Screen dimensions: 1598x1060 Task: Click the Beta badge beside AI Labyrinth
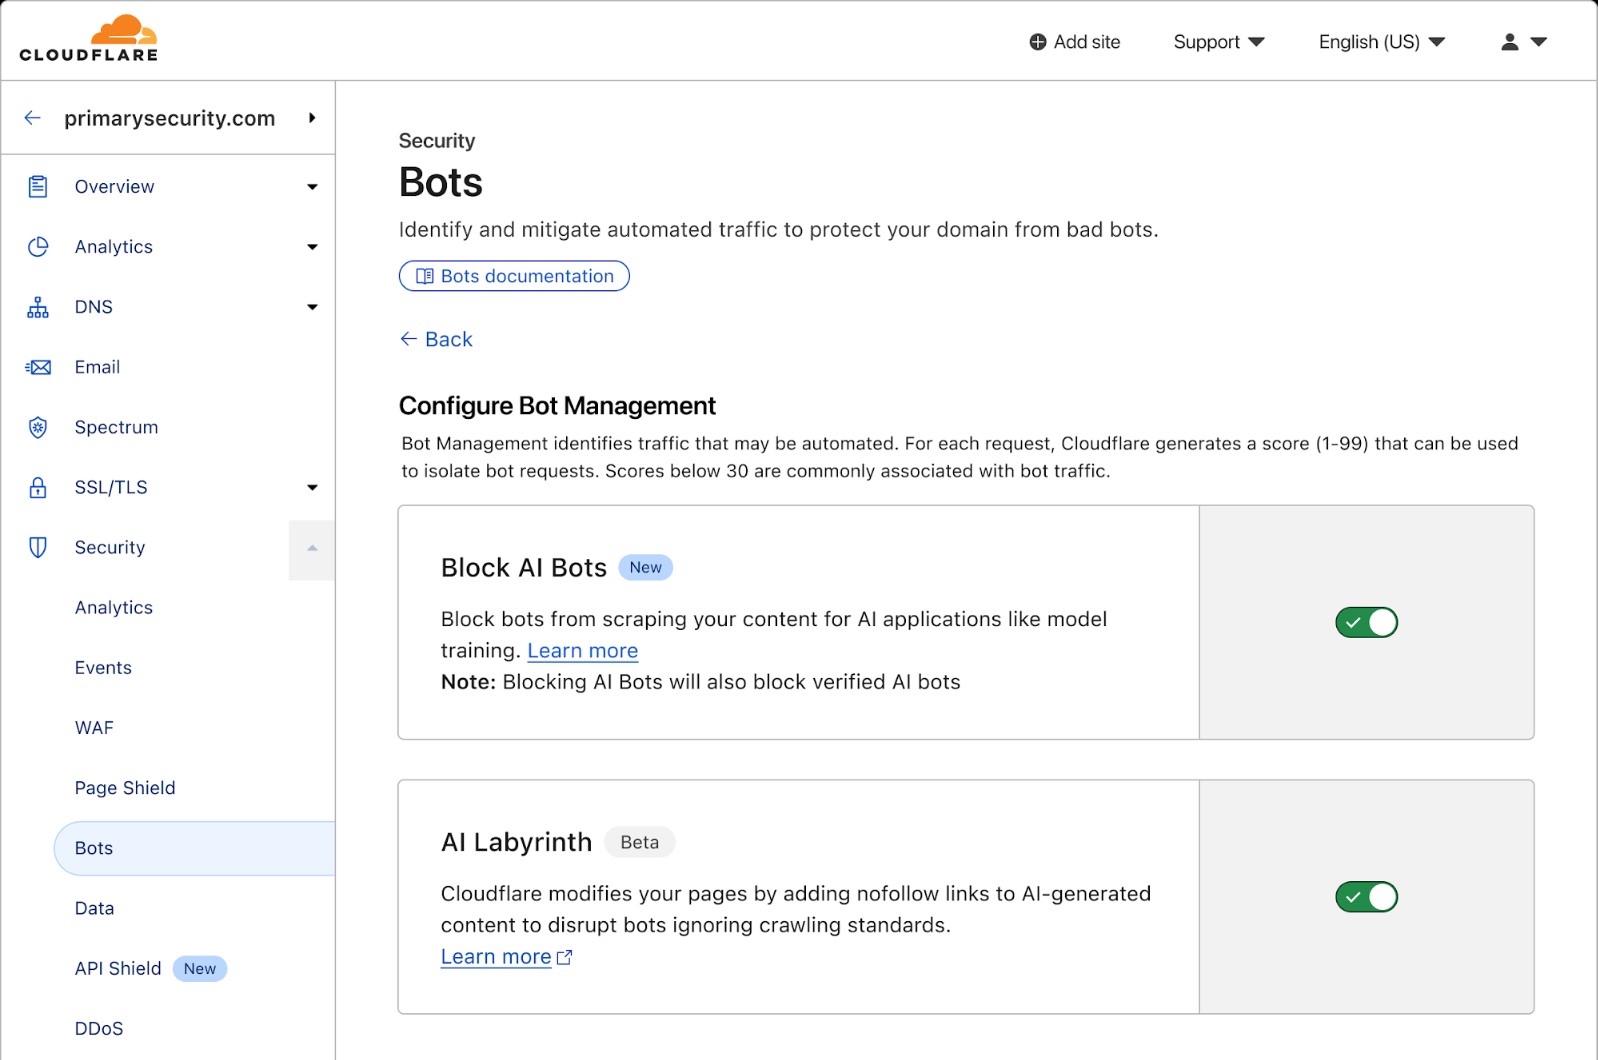click(x=640, y=842)
